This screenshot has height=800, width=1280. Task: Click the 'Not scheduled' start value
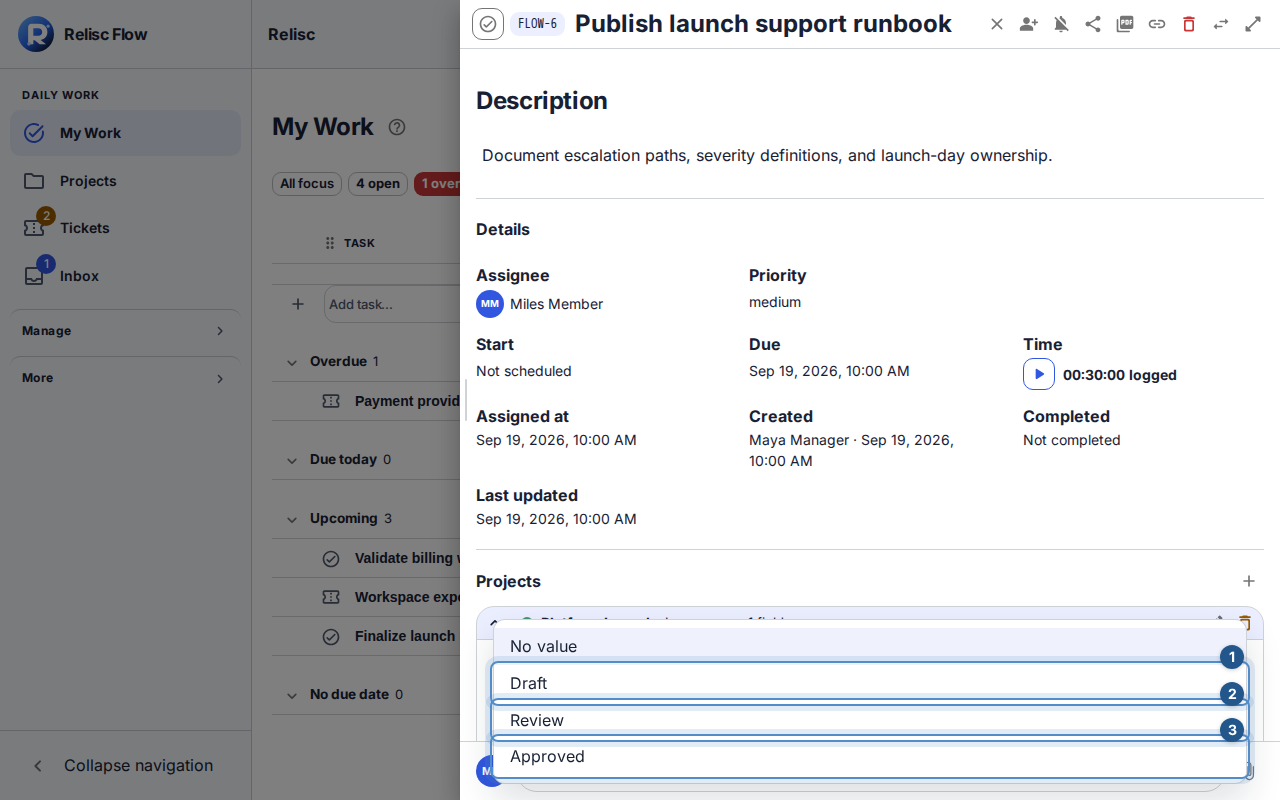tap(524, 371)
